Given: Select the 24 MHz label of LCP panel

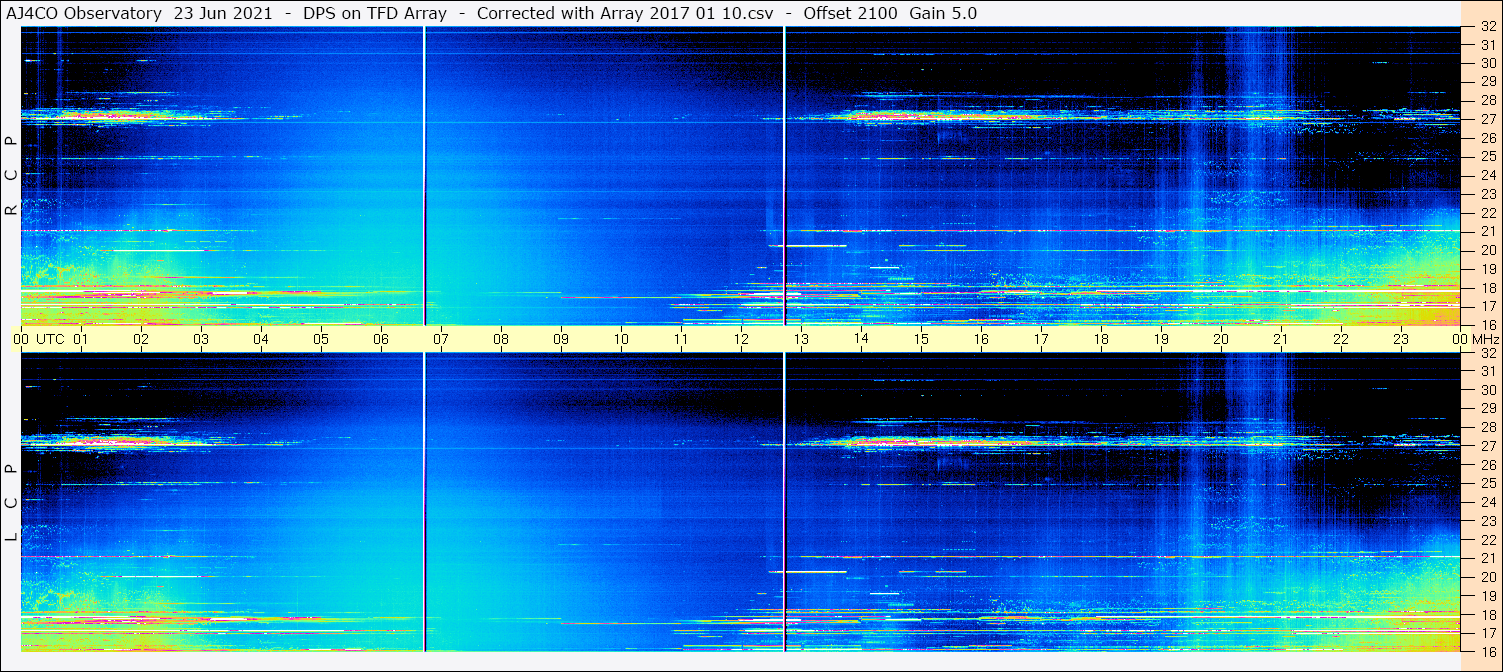Looking at the screenshot, I should 1487,502.
